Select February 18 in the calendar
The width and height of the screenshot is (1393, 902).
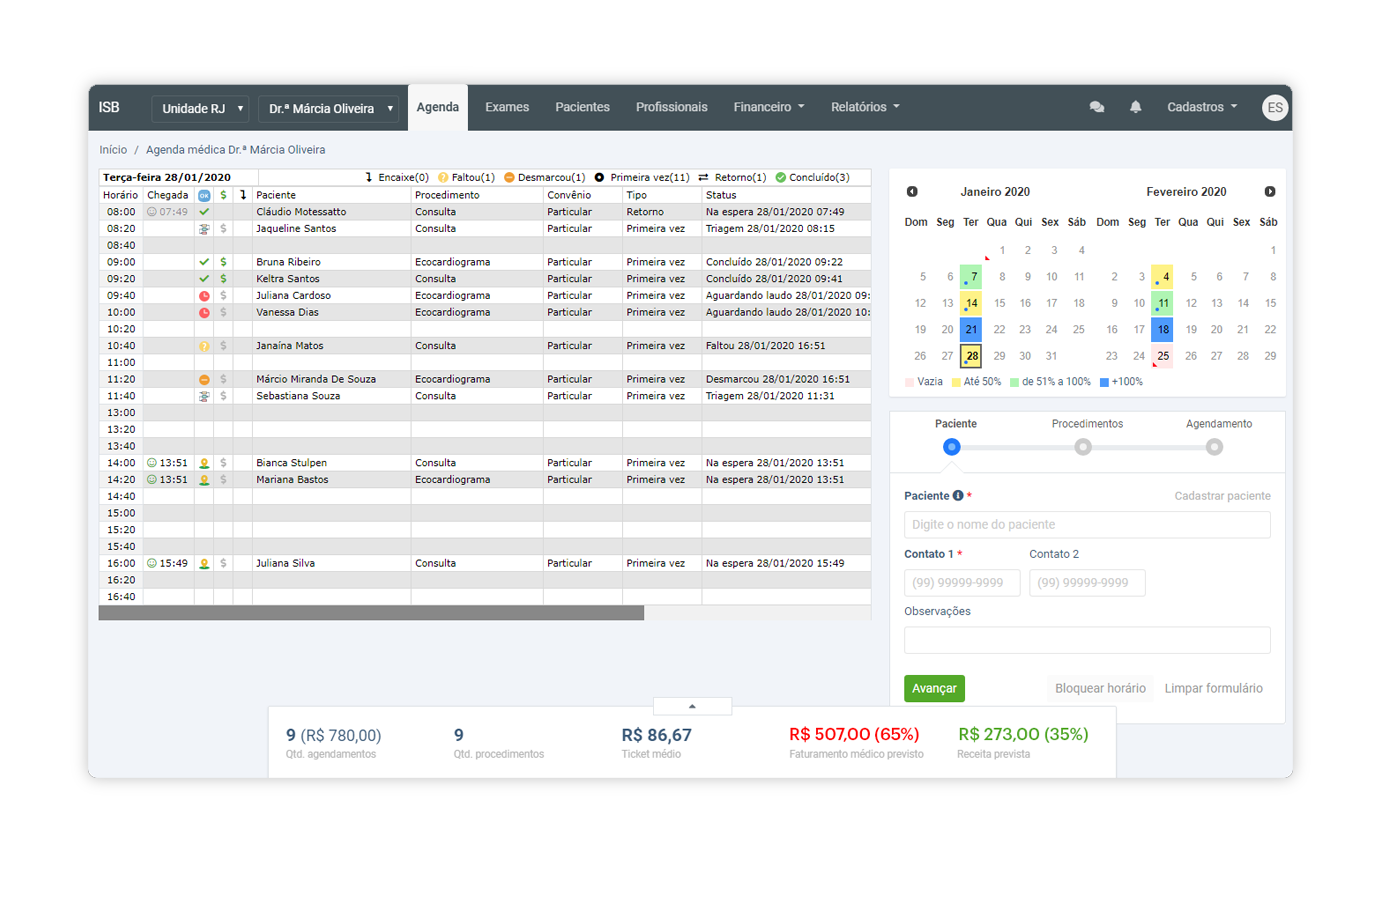tap(1163, 329)
